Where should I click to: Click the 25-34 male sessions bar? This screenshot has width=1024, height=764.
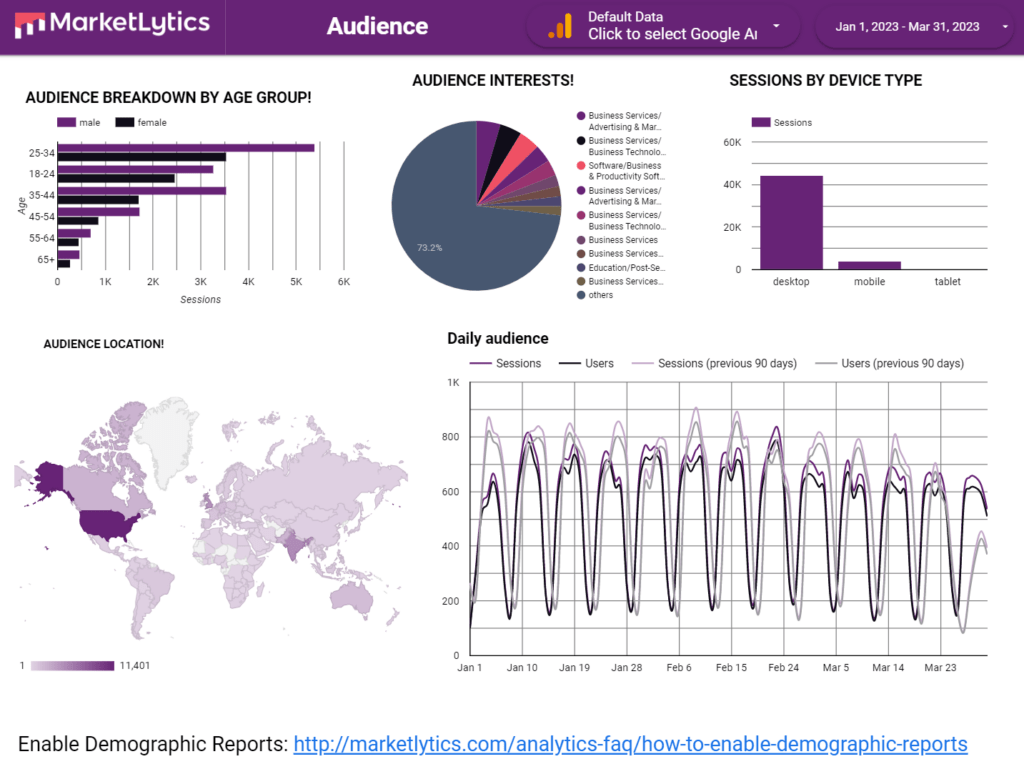[x=185, y=147]
